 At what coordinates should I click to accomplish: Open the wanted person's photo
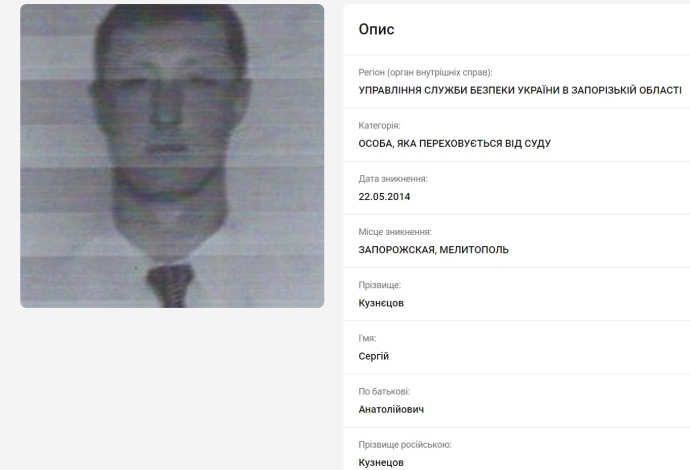[x=172, y=156]
